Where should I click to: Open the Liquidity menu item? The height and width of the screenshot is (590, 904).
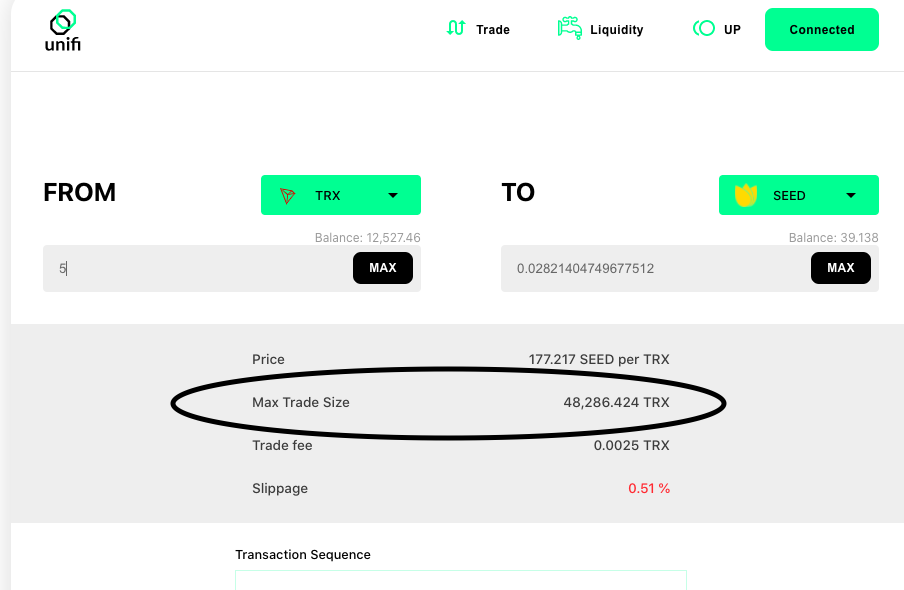click(x=616, y=30)
